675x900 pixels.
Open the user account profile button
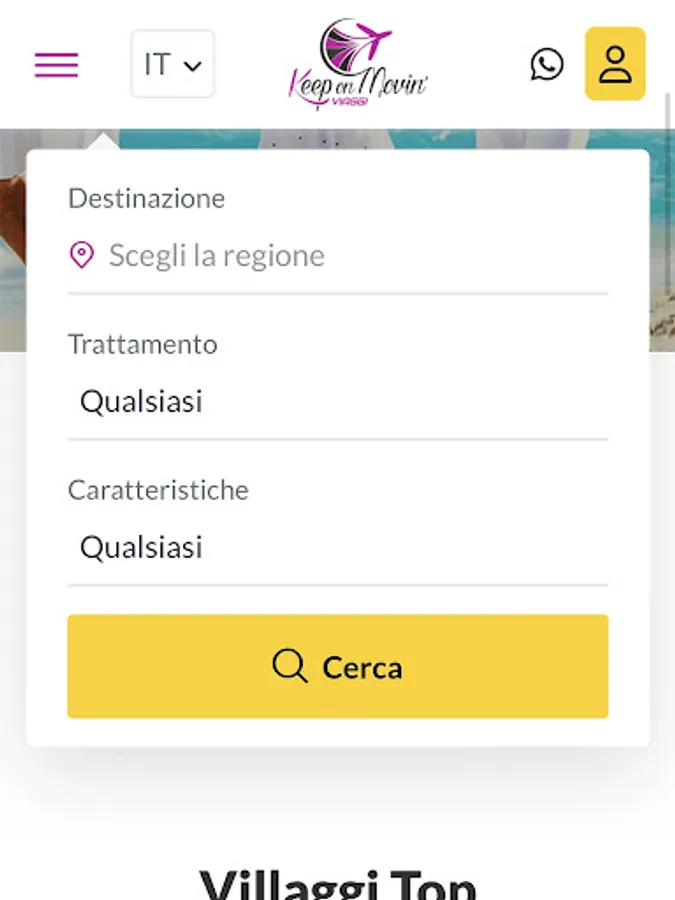(615, 65)
